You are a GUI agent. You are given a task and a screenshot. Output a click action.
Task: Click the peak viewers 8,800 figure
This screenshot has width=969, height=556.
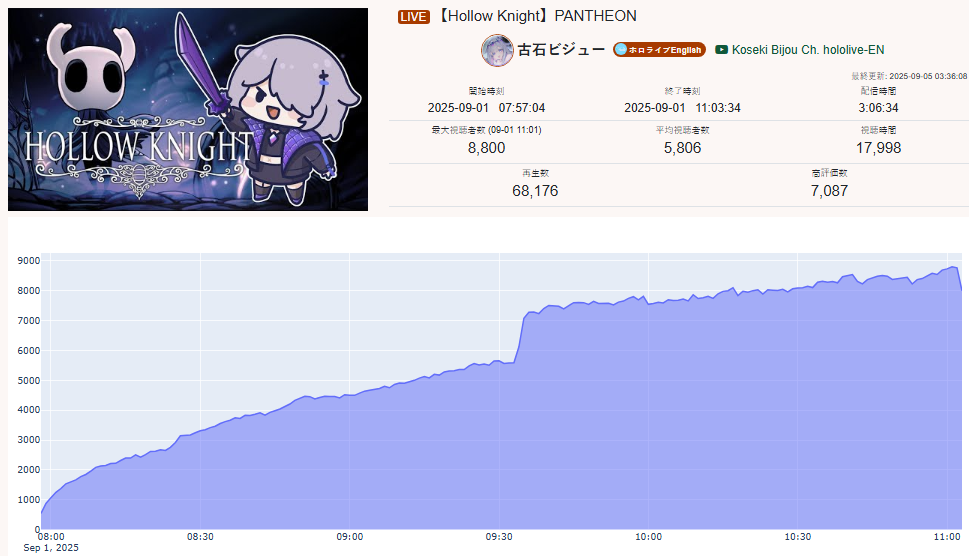click(486, 148)
